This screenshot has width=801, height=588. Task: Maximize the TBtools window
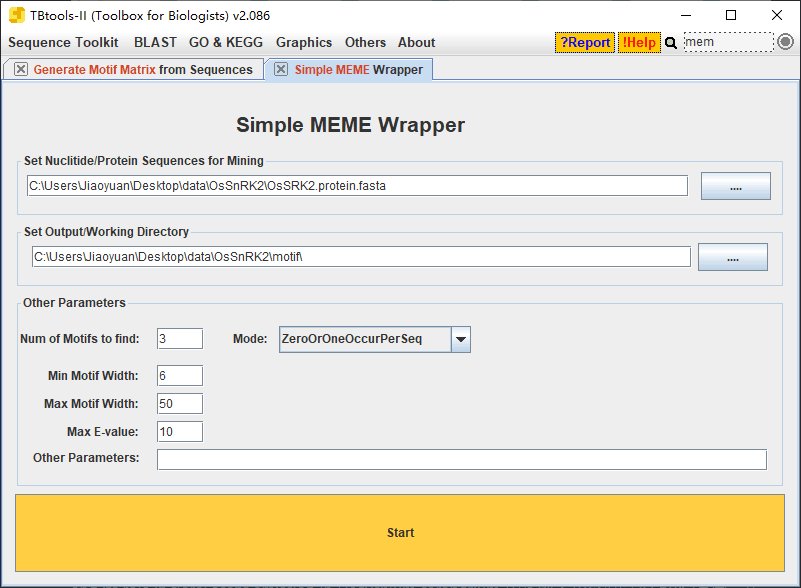pyautogui.click(x=731, y=15)
